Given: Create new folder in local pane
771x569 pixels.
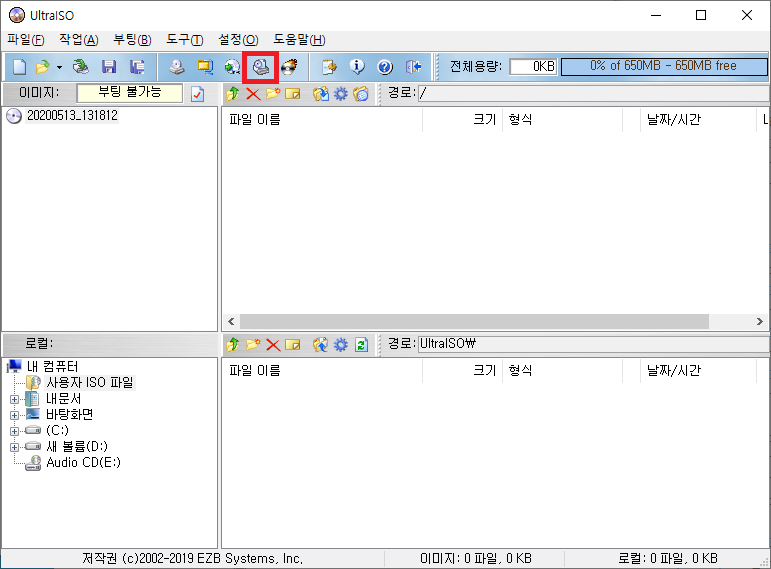Looking at the screenshot, I should click(x=253, y=345).
